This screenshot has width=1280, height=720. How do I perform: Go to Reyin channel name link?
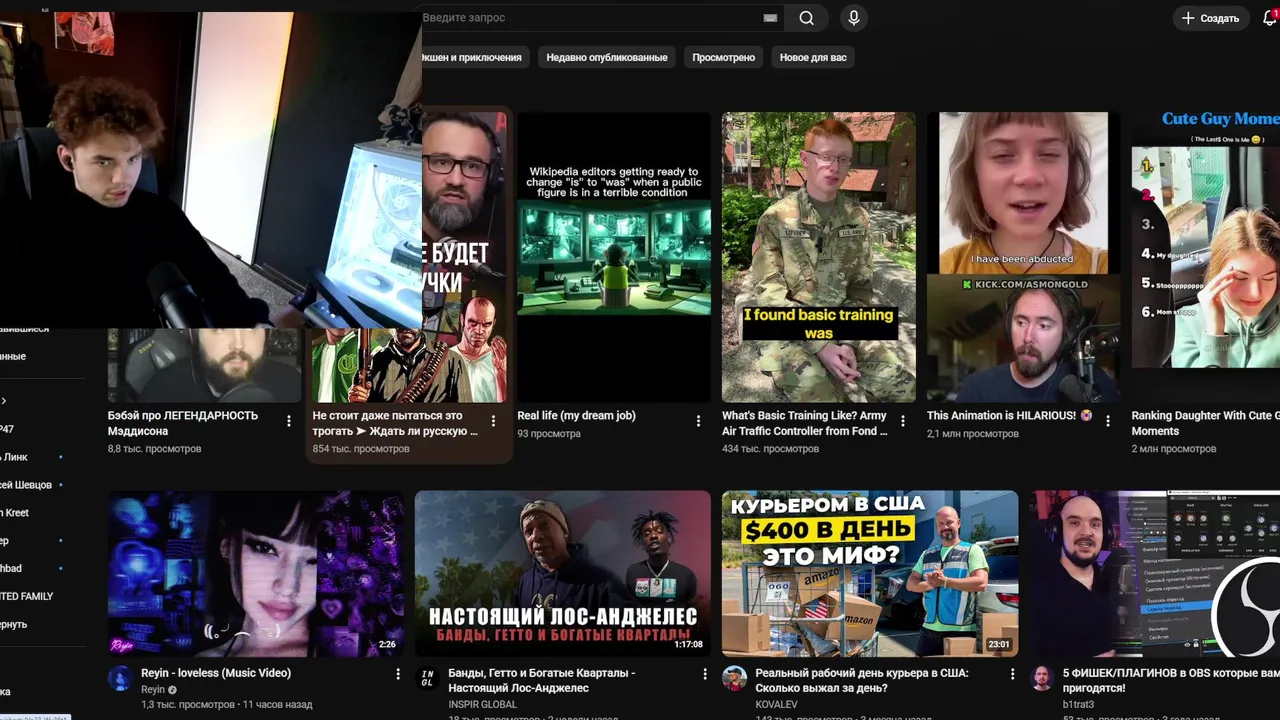click(153, 690)
